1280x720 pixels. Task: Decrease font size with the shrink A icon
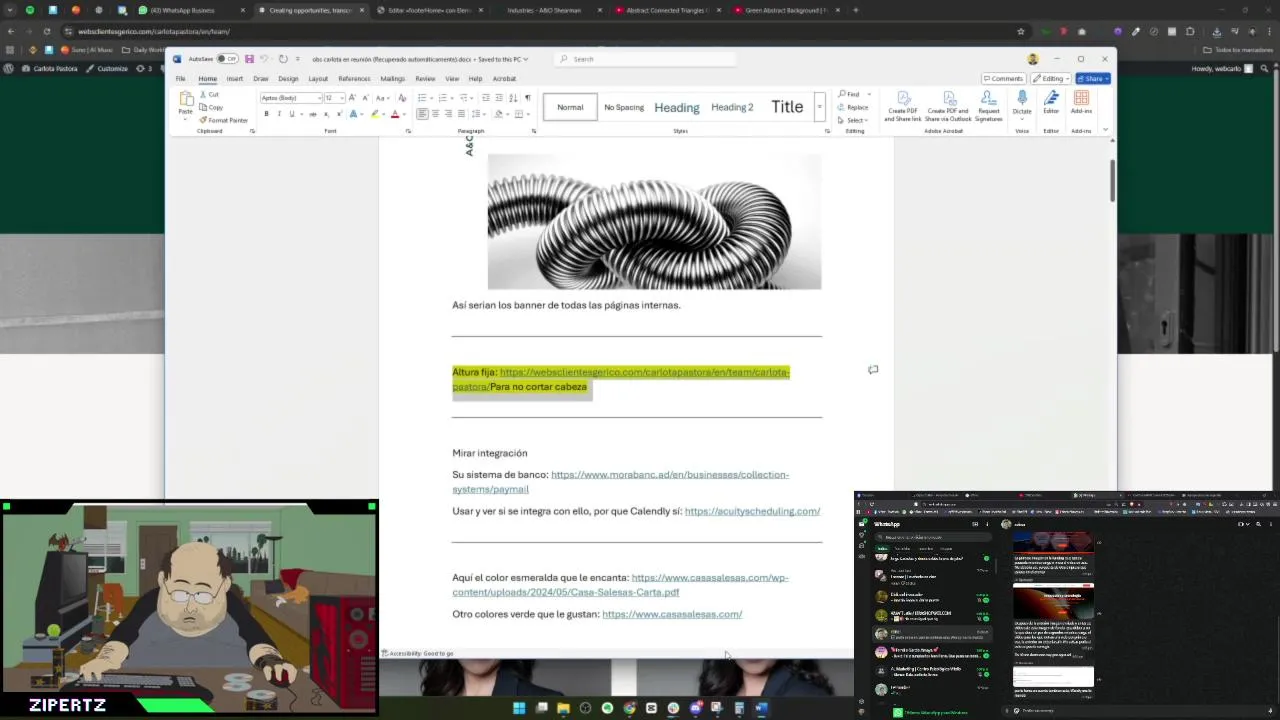366,98
